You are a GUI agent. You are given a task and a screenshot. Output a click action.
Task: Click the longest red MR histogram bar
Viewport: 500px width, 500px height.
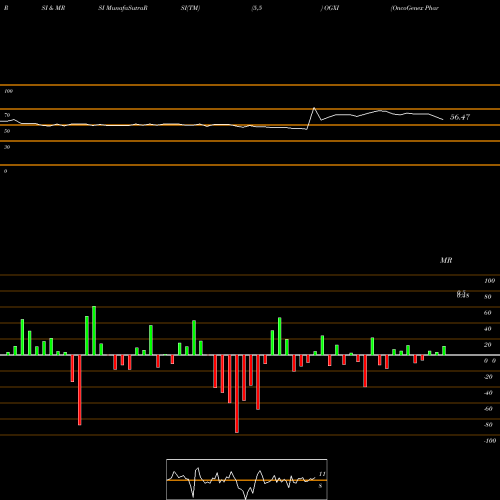[237, 394]
